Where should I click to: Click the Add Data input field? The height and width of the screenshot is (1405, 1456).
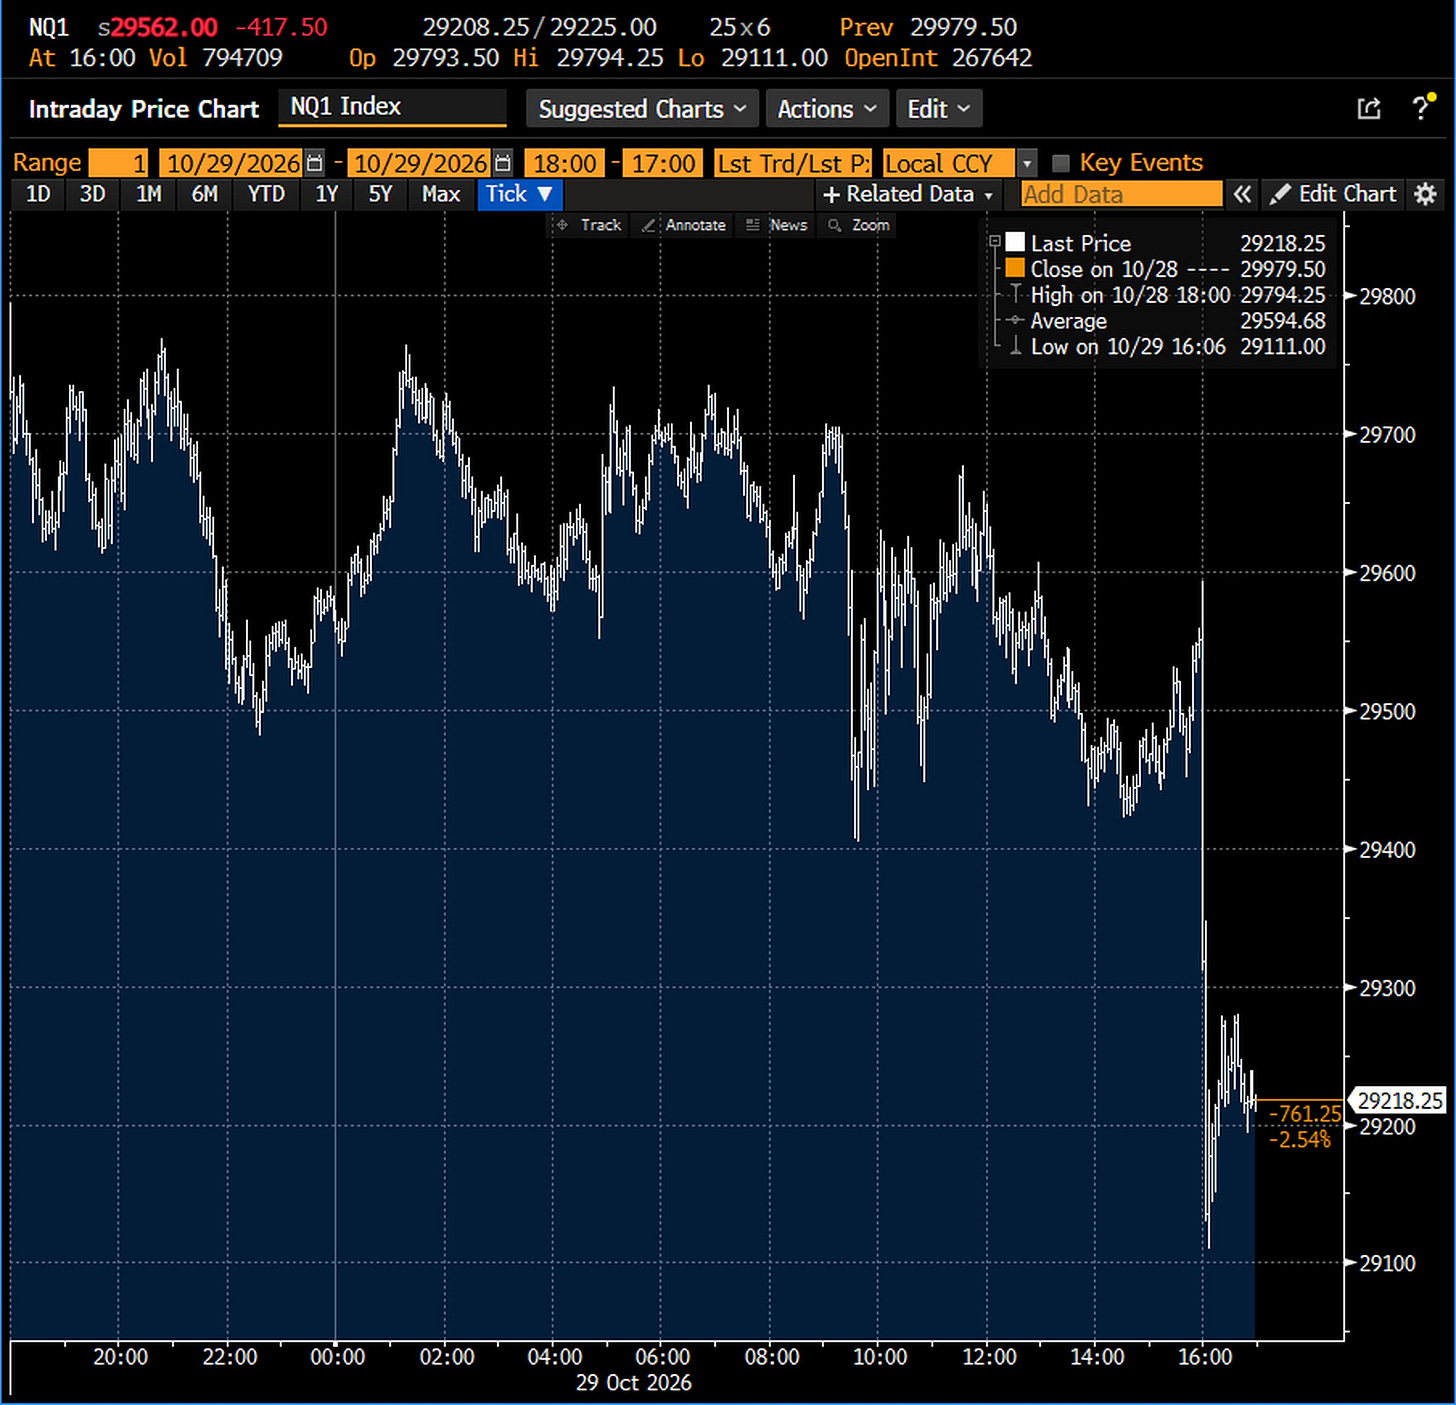click(1121, 194)
